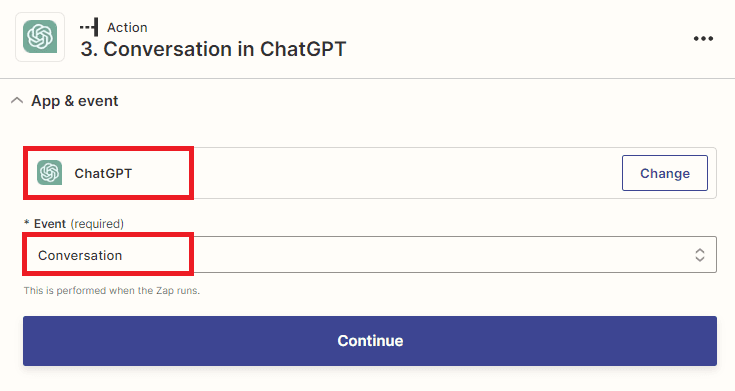Screen dimensions: 735x391
Task: Click the word "ChatGPT" in the step title
Action: [x=303, y=49]
